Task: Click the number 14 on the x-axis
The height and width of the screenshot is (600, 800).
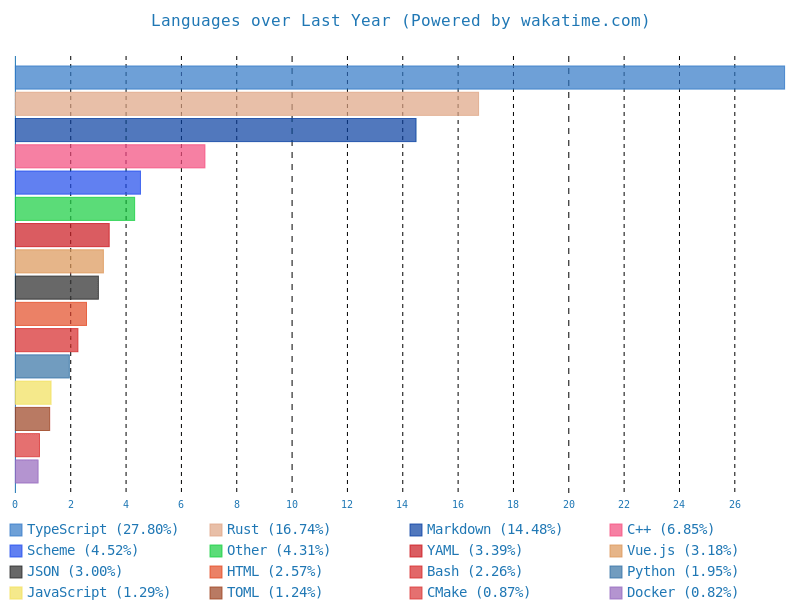Action: coord(404,503)
